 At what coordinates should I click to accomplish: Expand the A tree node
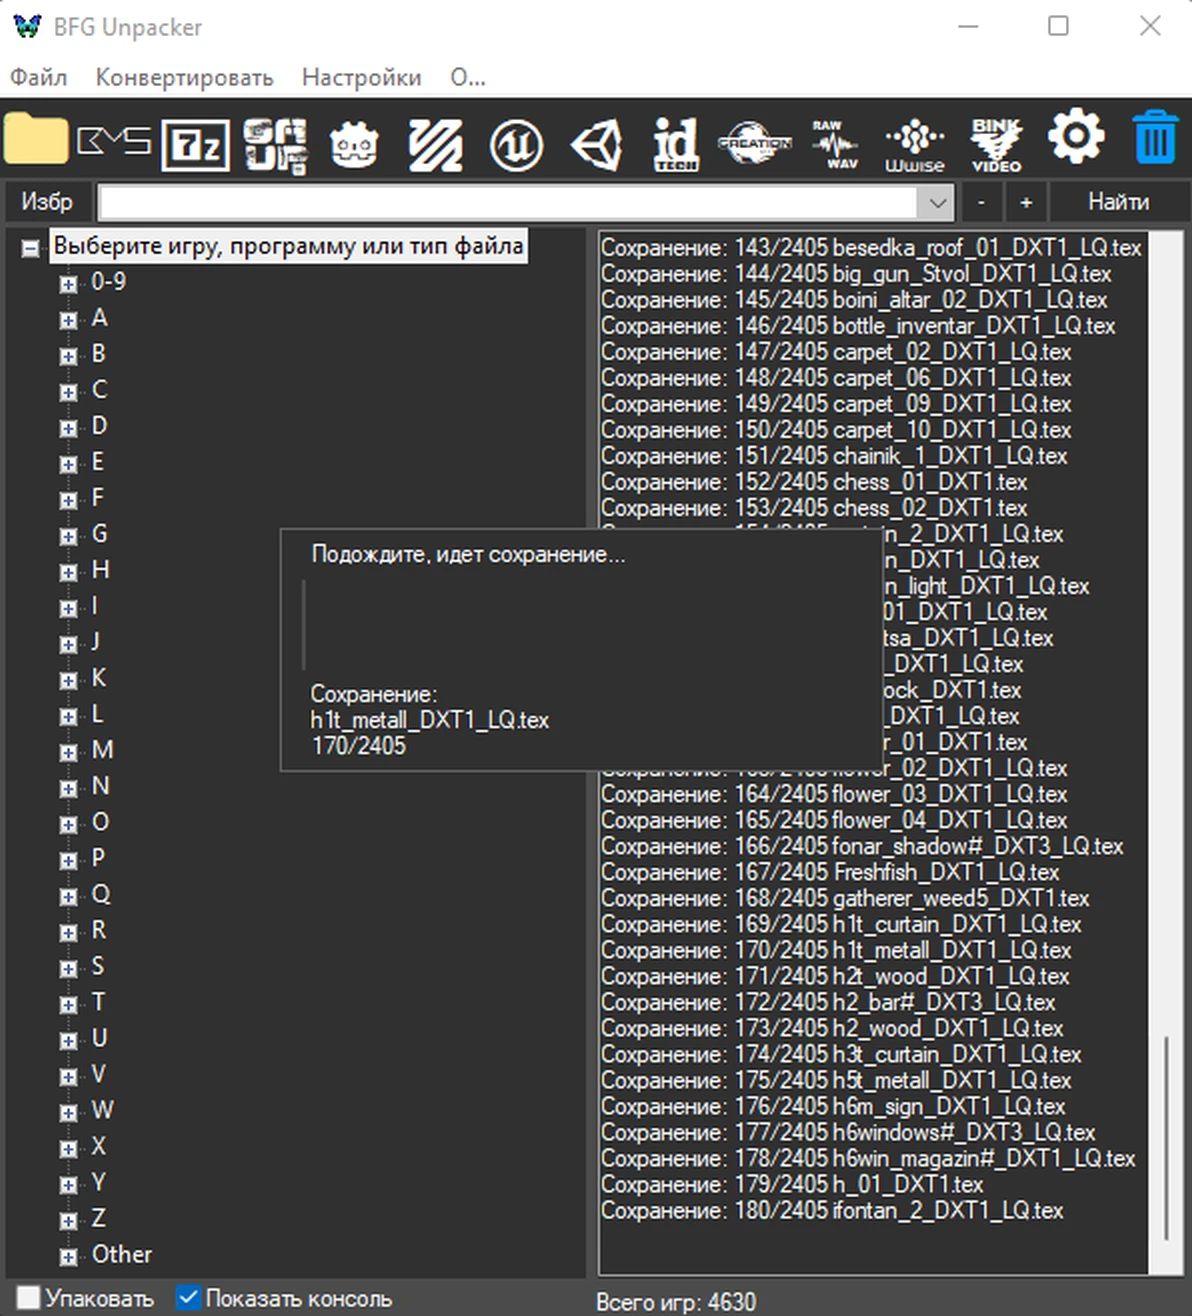[x=68, y=320]
